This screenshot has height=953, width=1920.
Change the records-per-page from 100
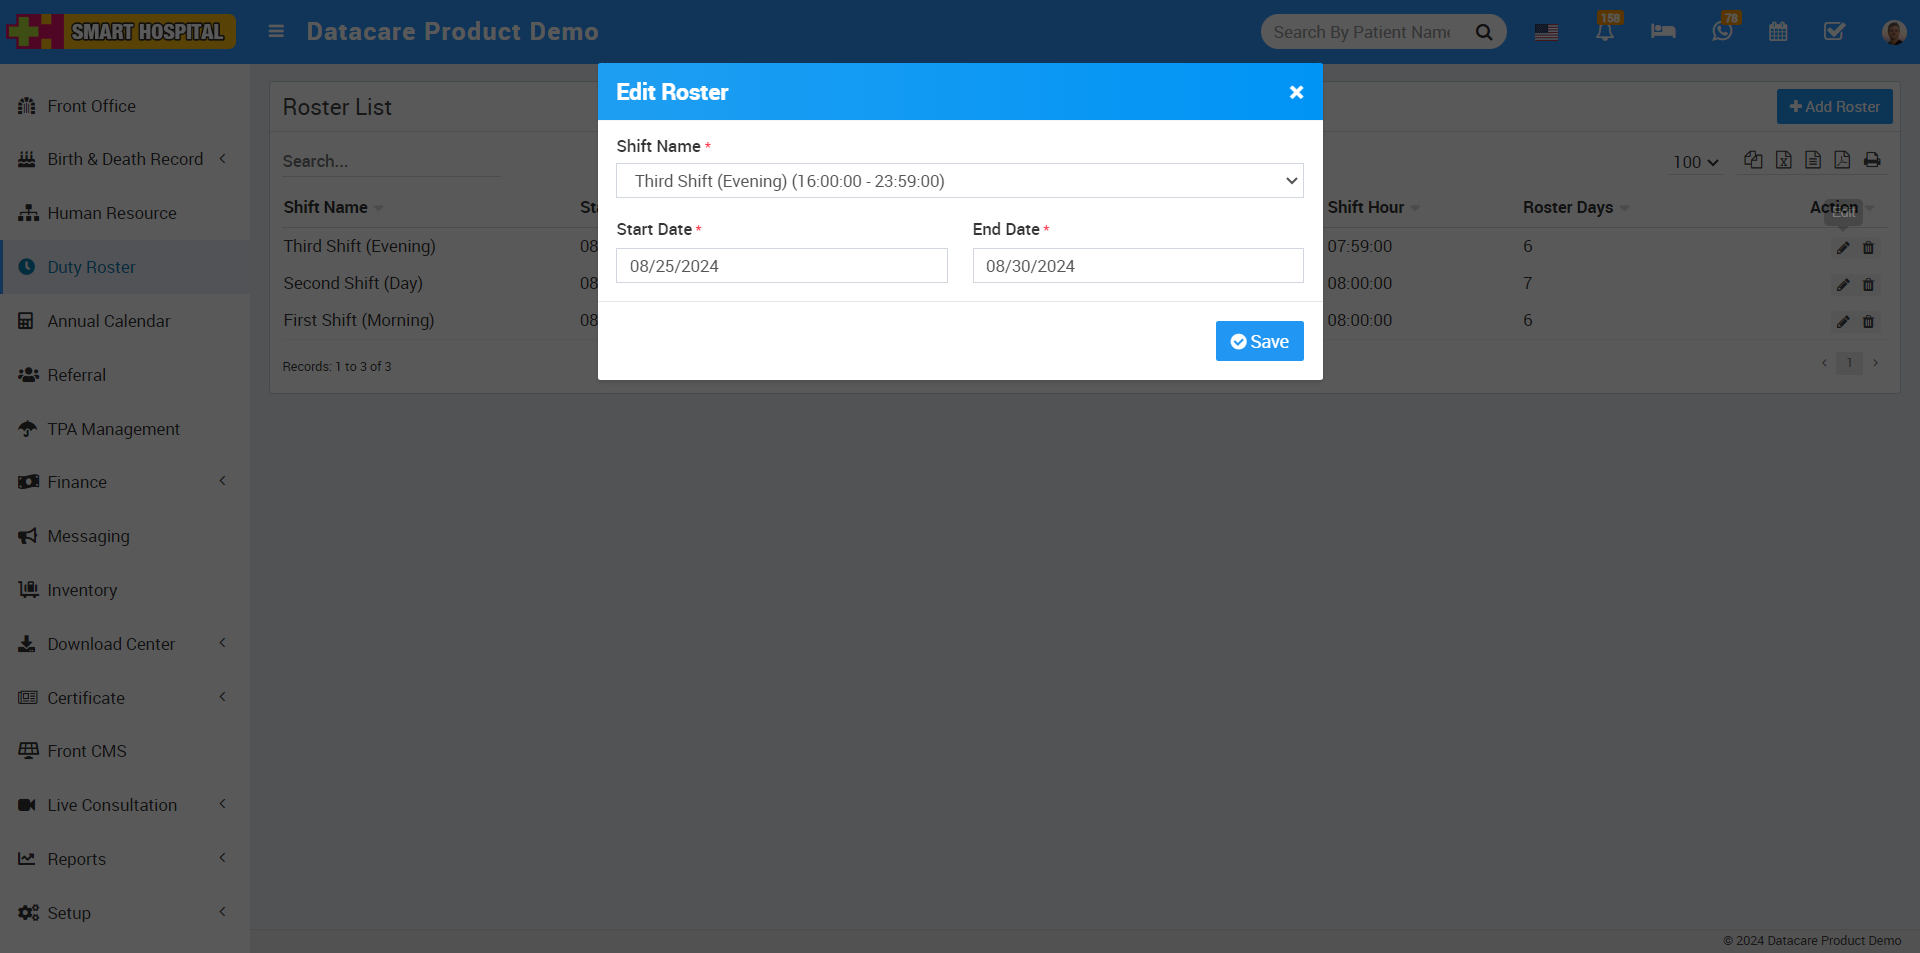point(1694,161)
